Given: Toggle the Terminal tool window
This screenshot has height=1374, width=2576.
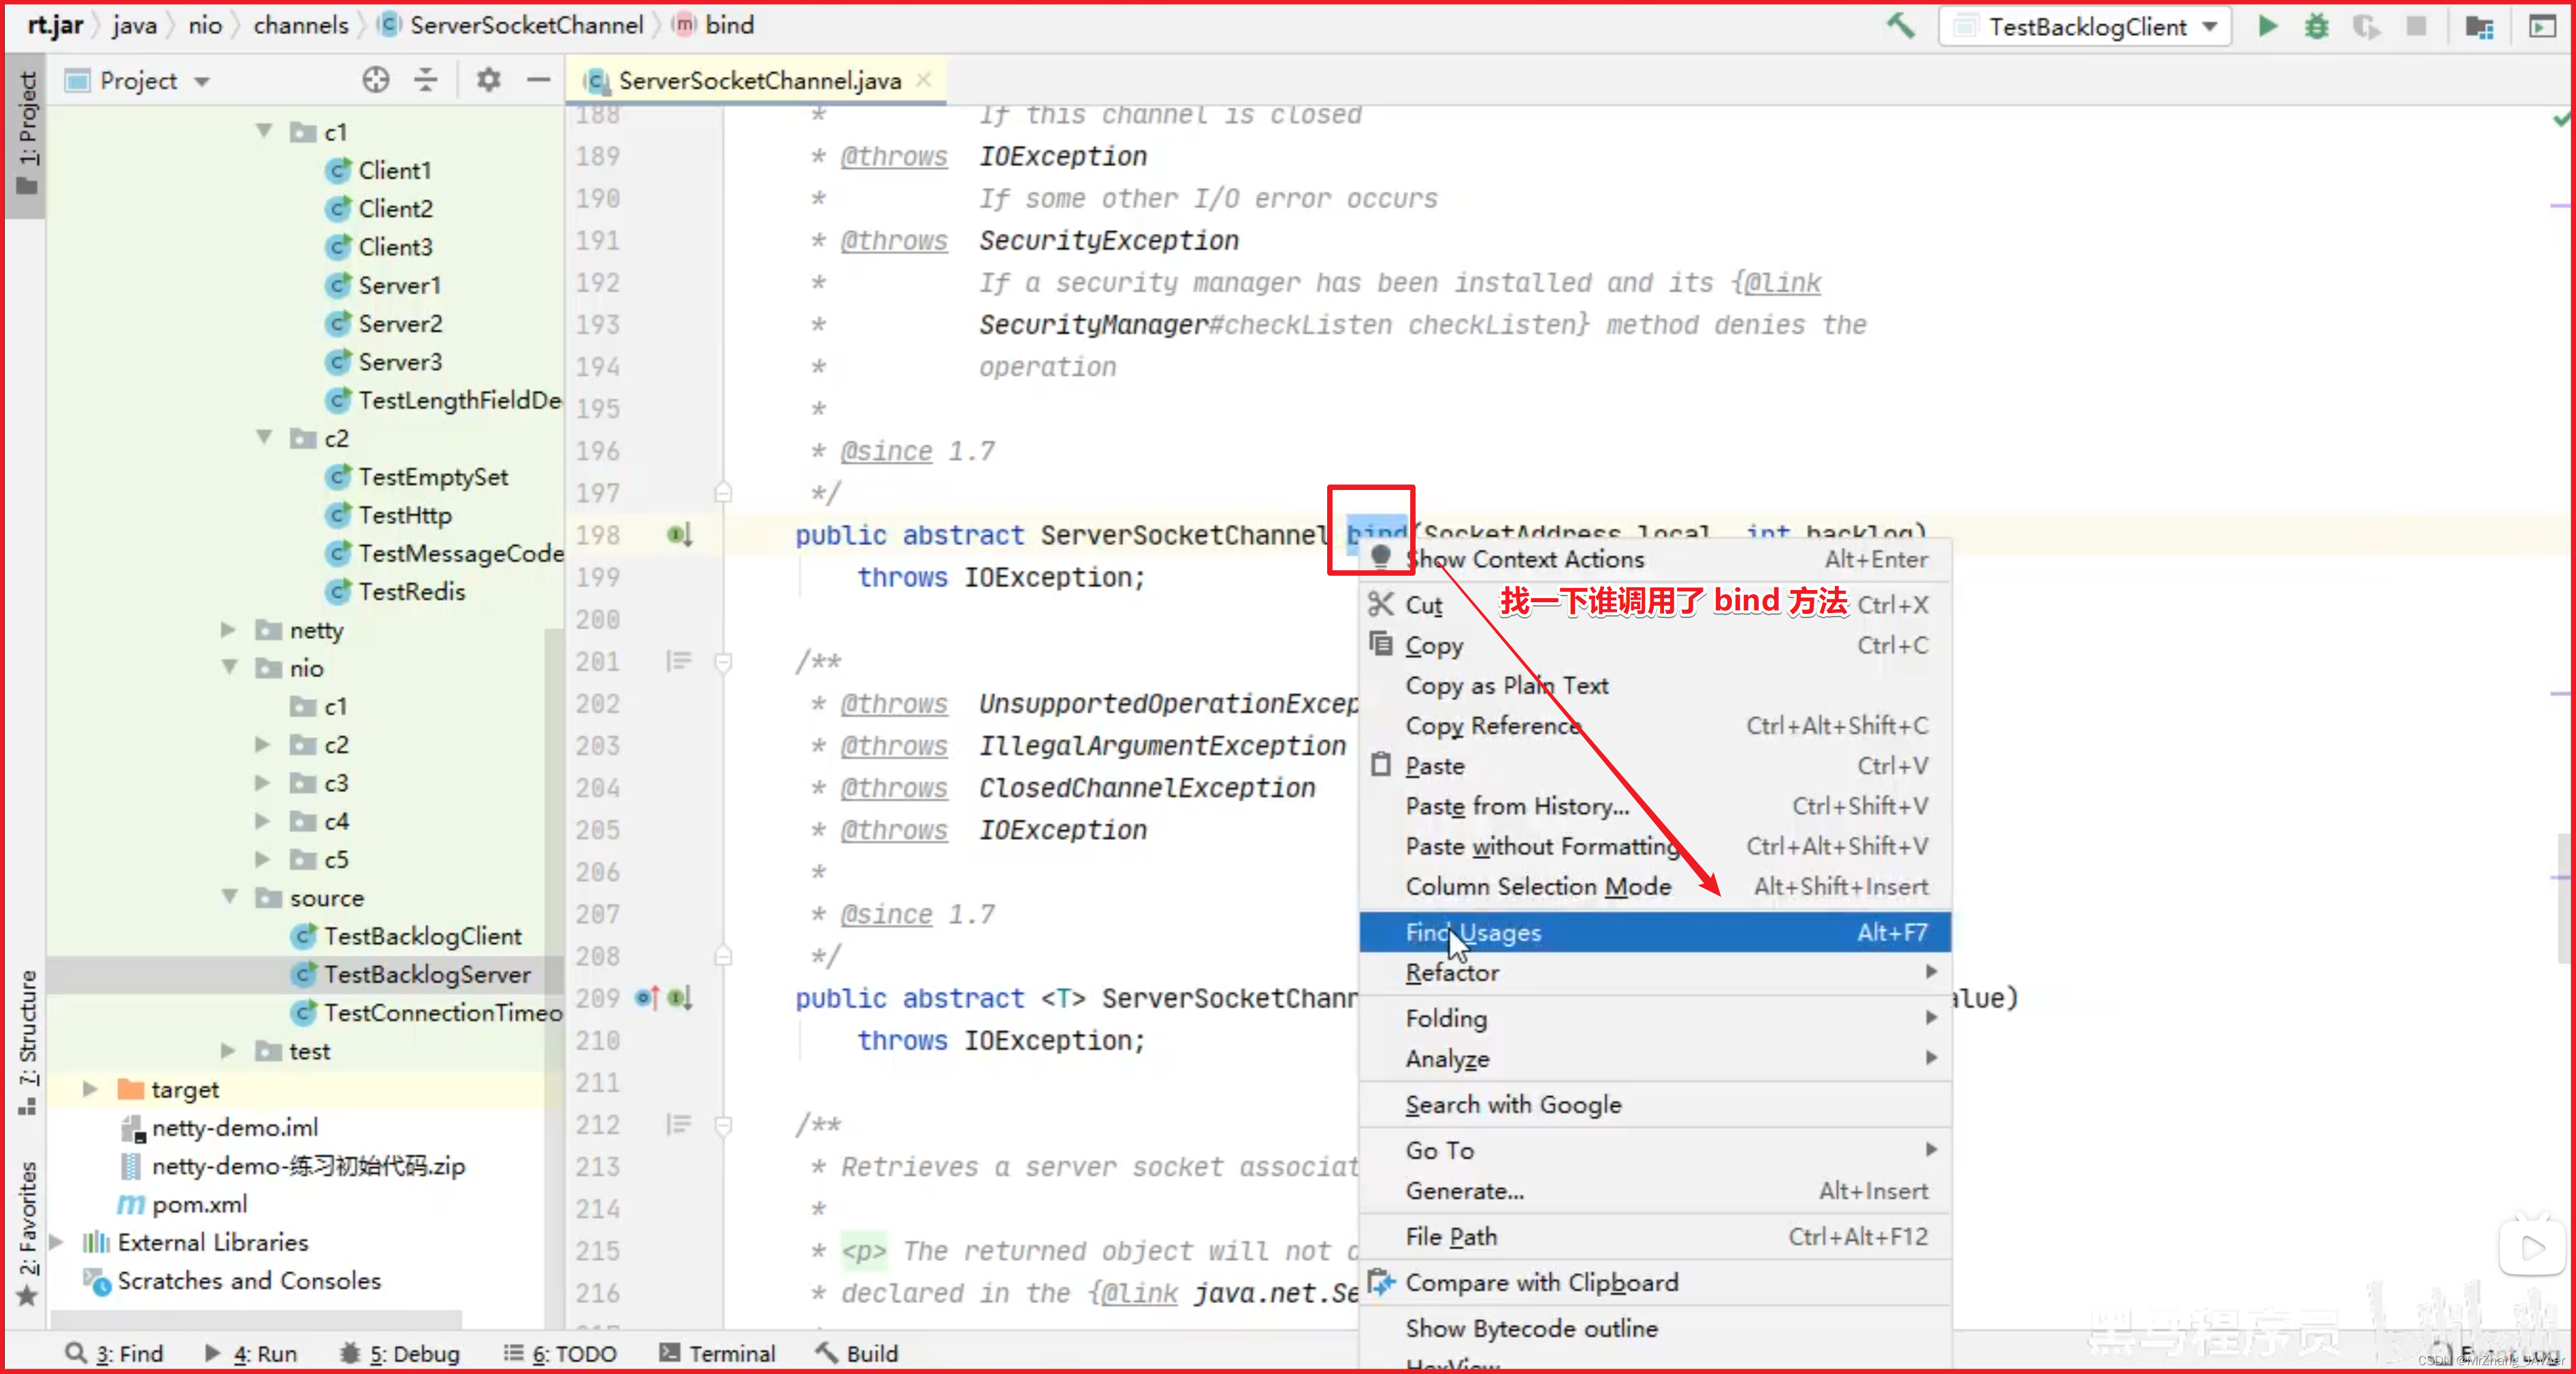Looking at the screenshot, I should pos(717,1353).
